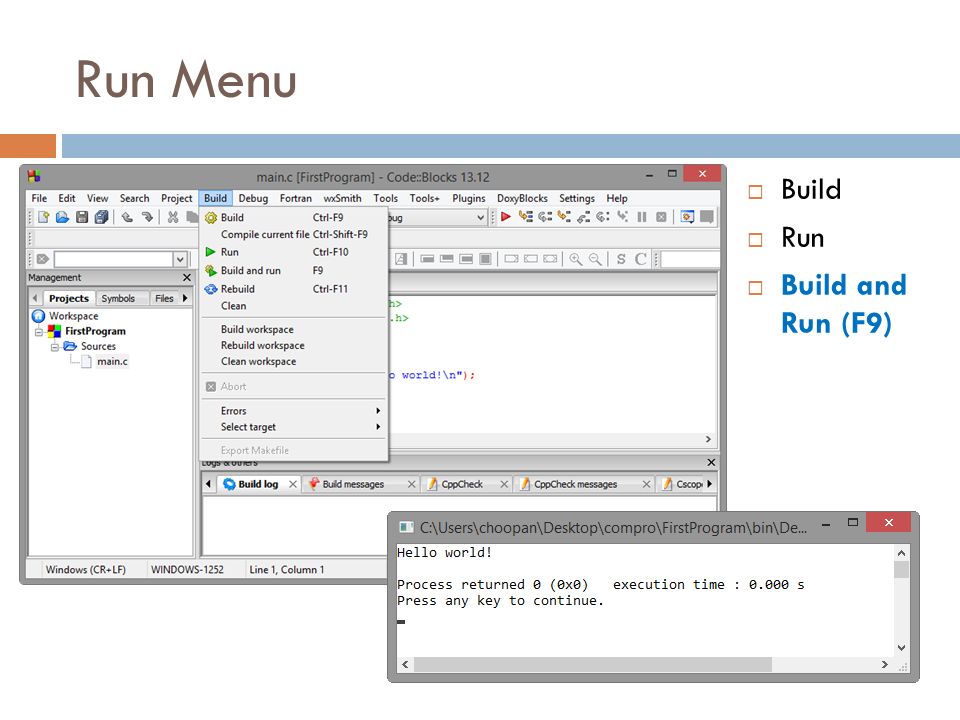Start debugging with the red arrow icon
This screenshot has width=960, height=720.
click(506, 217)
